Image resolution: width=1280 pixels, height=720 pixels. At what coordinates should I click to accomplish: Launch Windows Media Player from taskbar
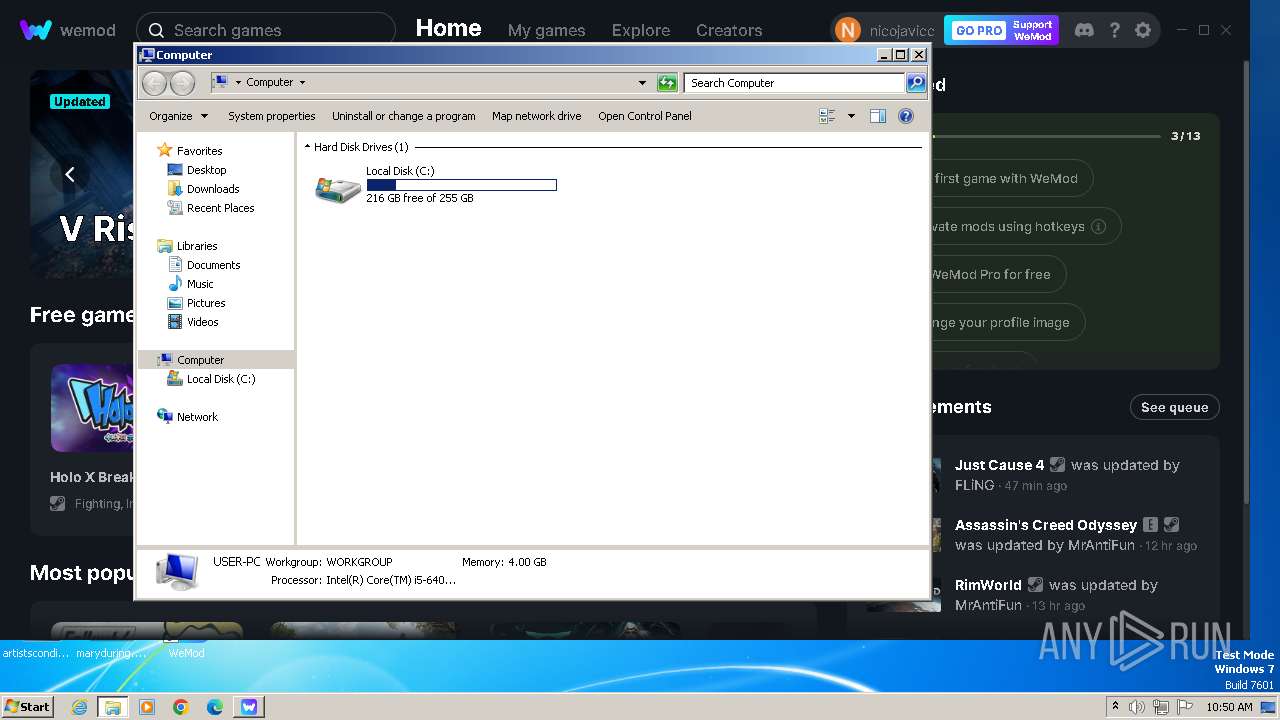click(147, 707)
